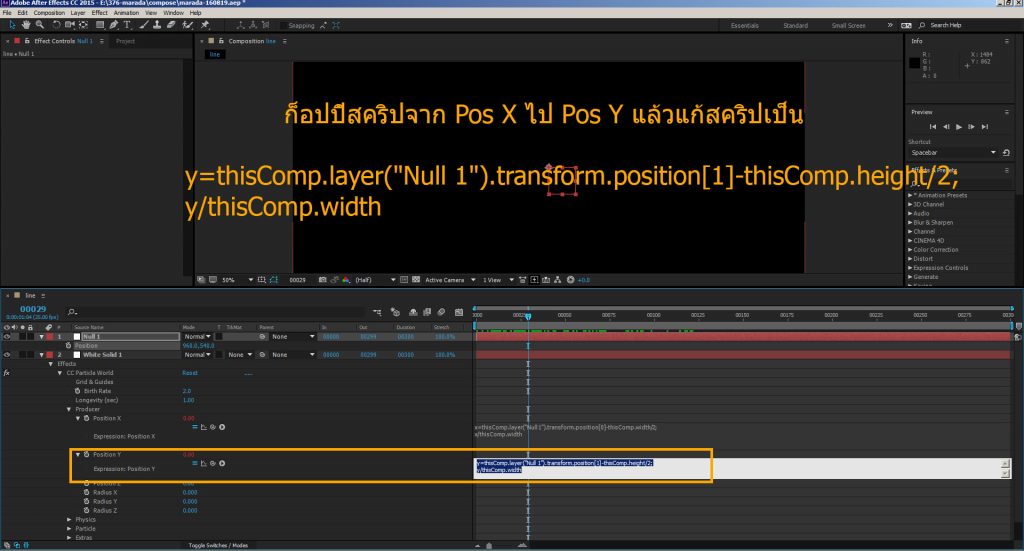Screen dimensions: 1024x551
Task: Click the Birth Rate stopwatch icon
Action: 87,391
